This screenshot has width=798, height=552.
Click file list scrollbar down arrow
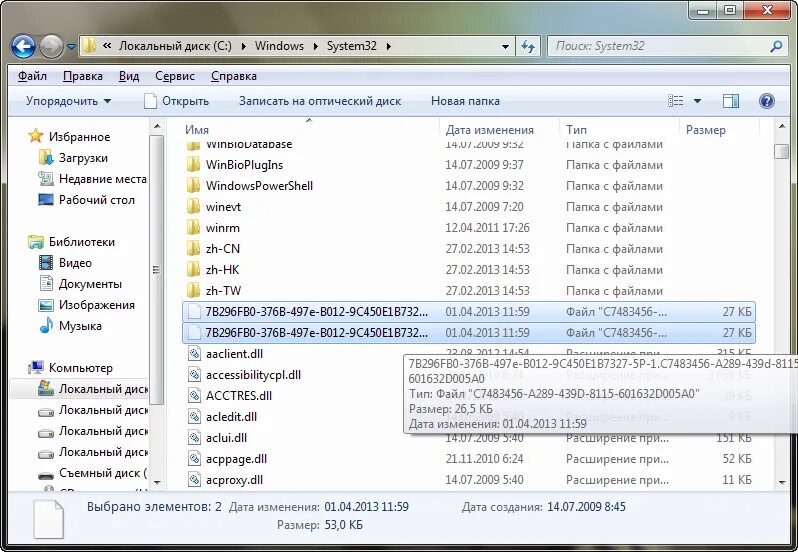782,482
